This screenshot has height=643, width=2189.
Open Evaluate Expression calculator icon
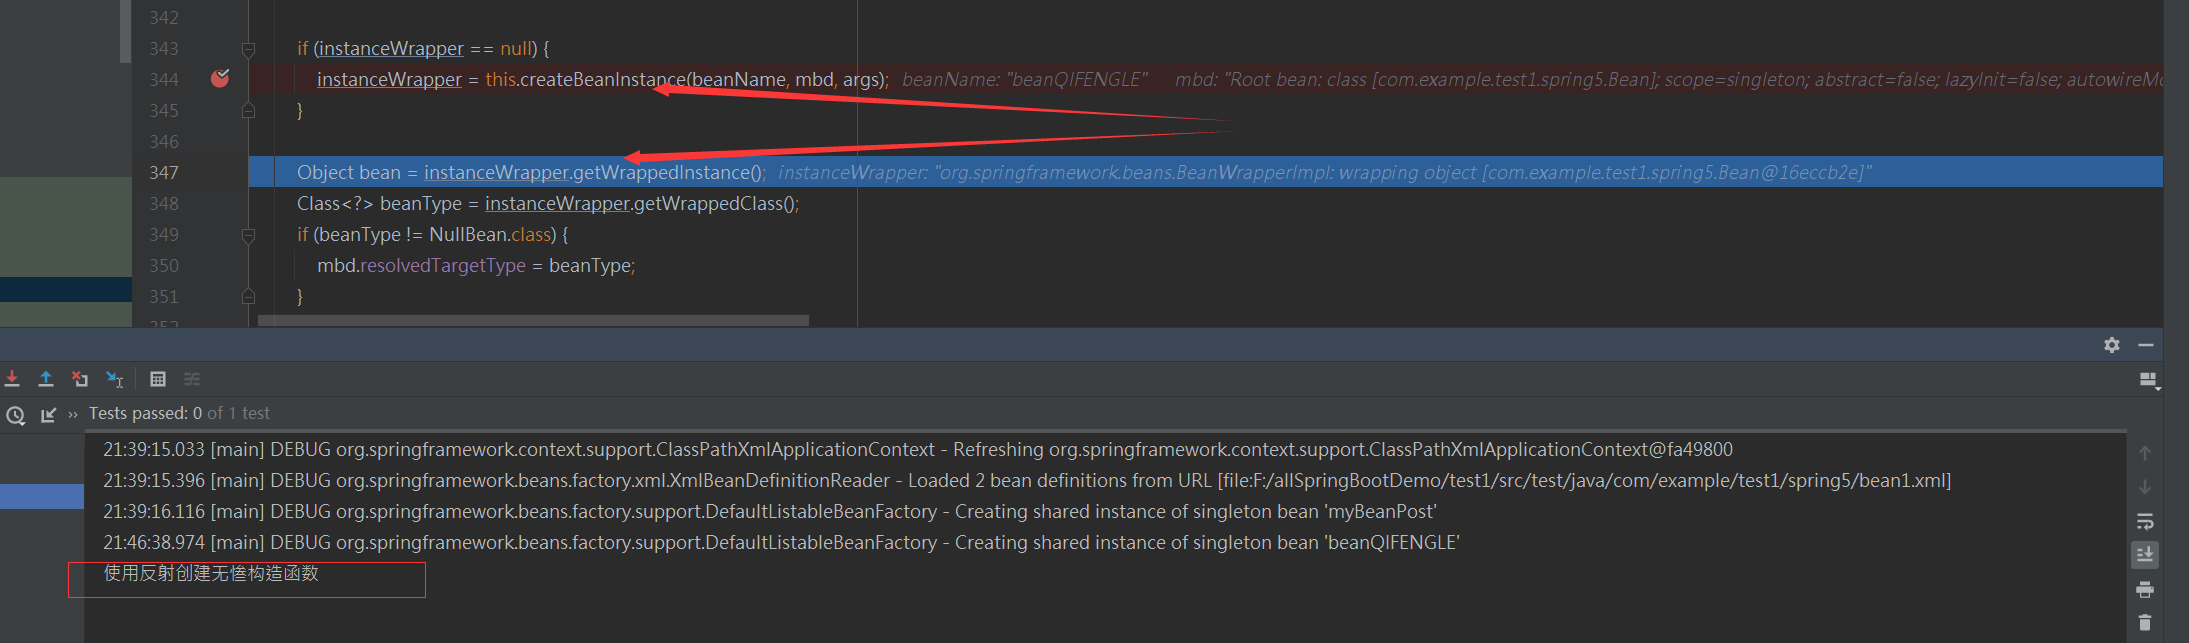tap(158, 379)
